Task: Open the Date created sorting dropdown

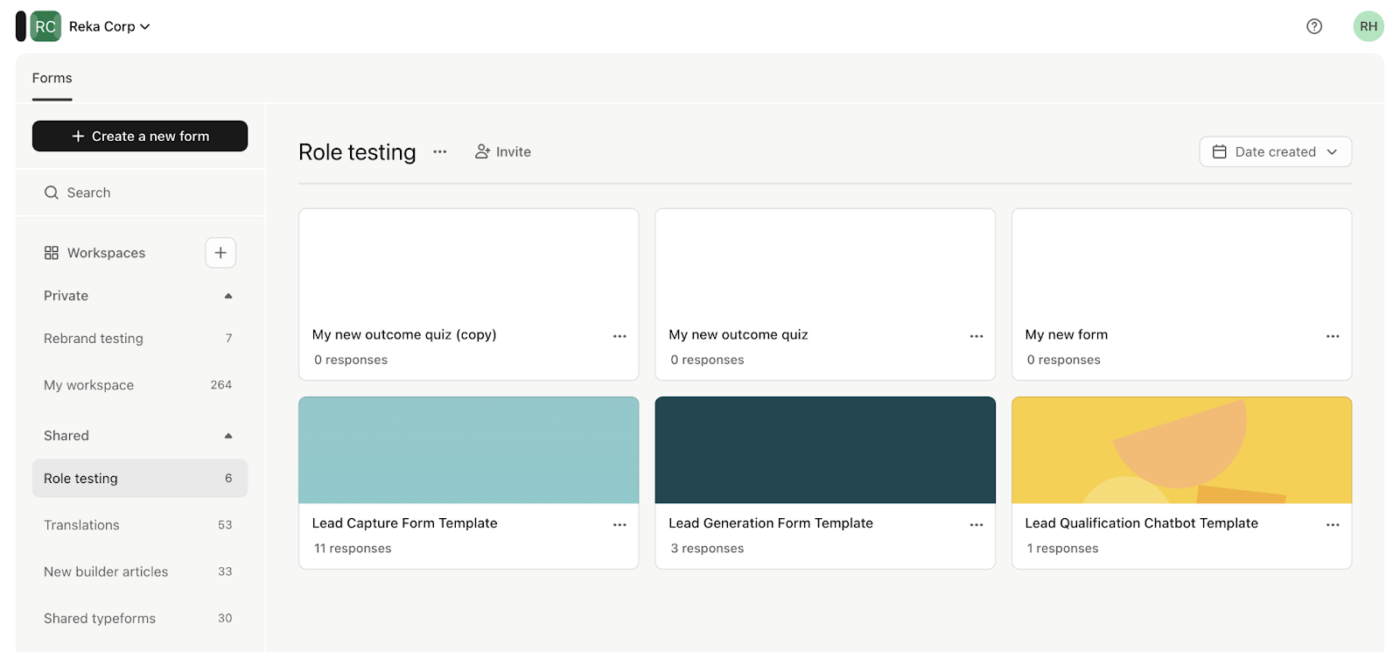Action: 1275,151
